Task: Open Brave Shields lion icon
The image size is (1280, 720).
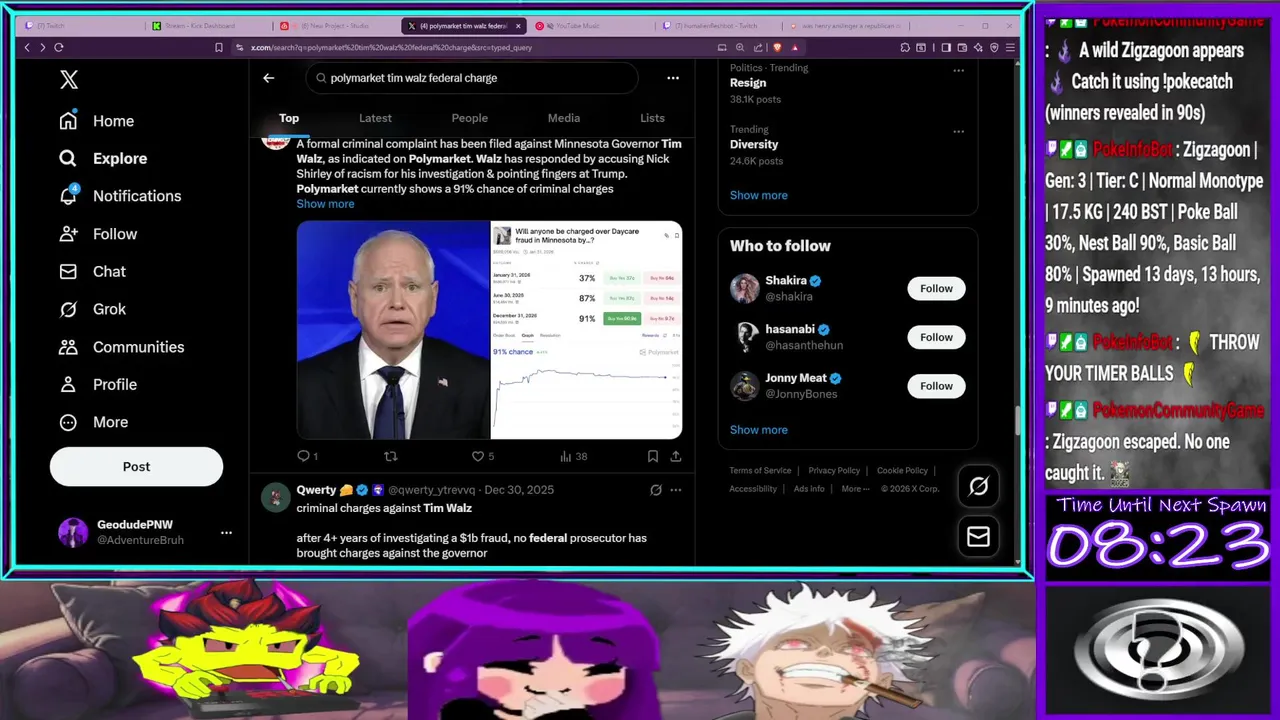Action: coord(778,47)
